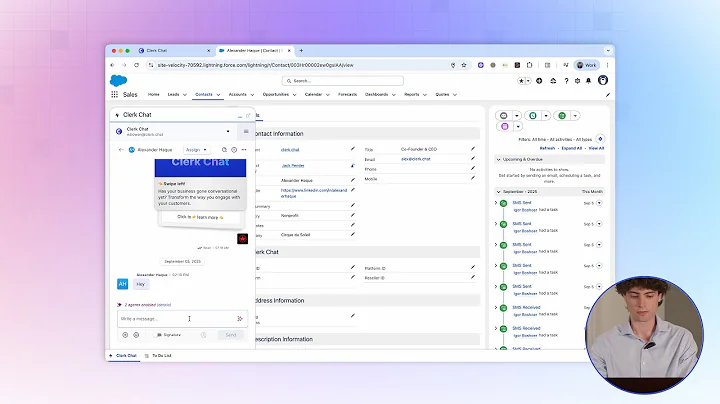Screen dimensions: 720x404
Task: Open the LinkedIn profile URL link
Action: pyautogui.click(x=314, y=193)
